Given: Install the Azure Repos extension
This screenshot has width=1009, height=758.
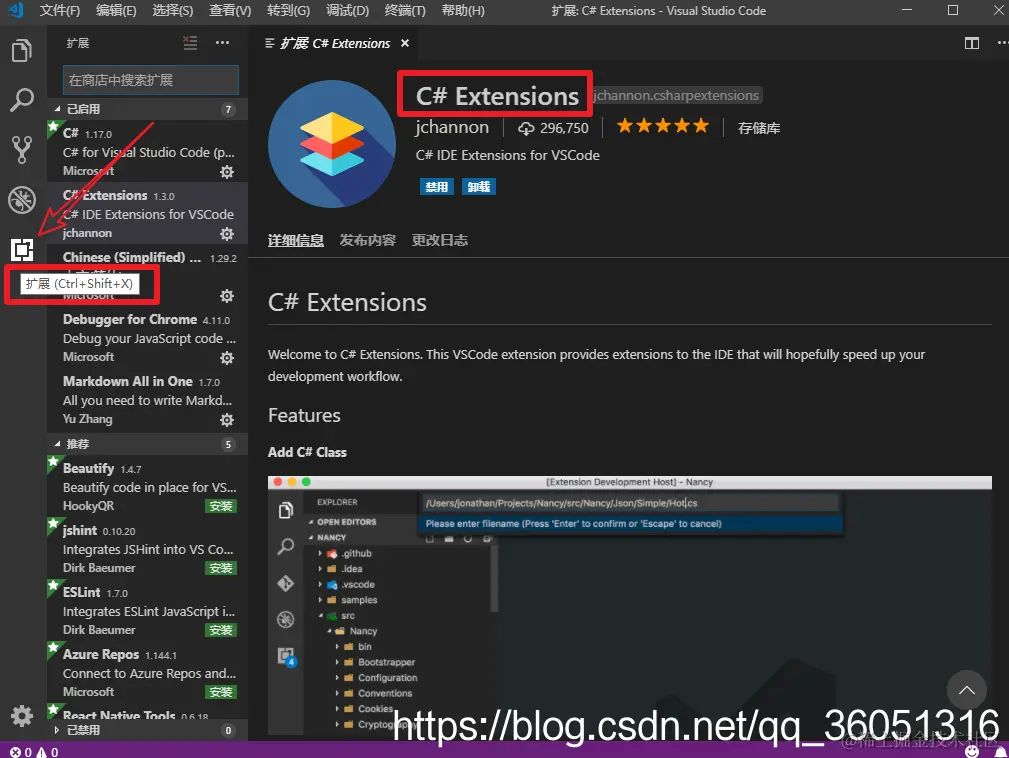Looking at the screenshot, I should [x=221, y=692].
